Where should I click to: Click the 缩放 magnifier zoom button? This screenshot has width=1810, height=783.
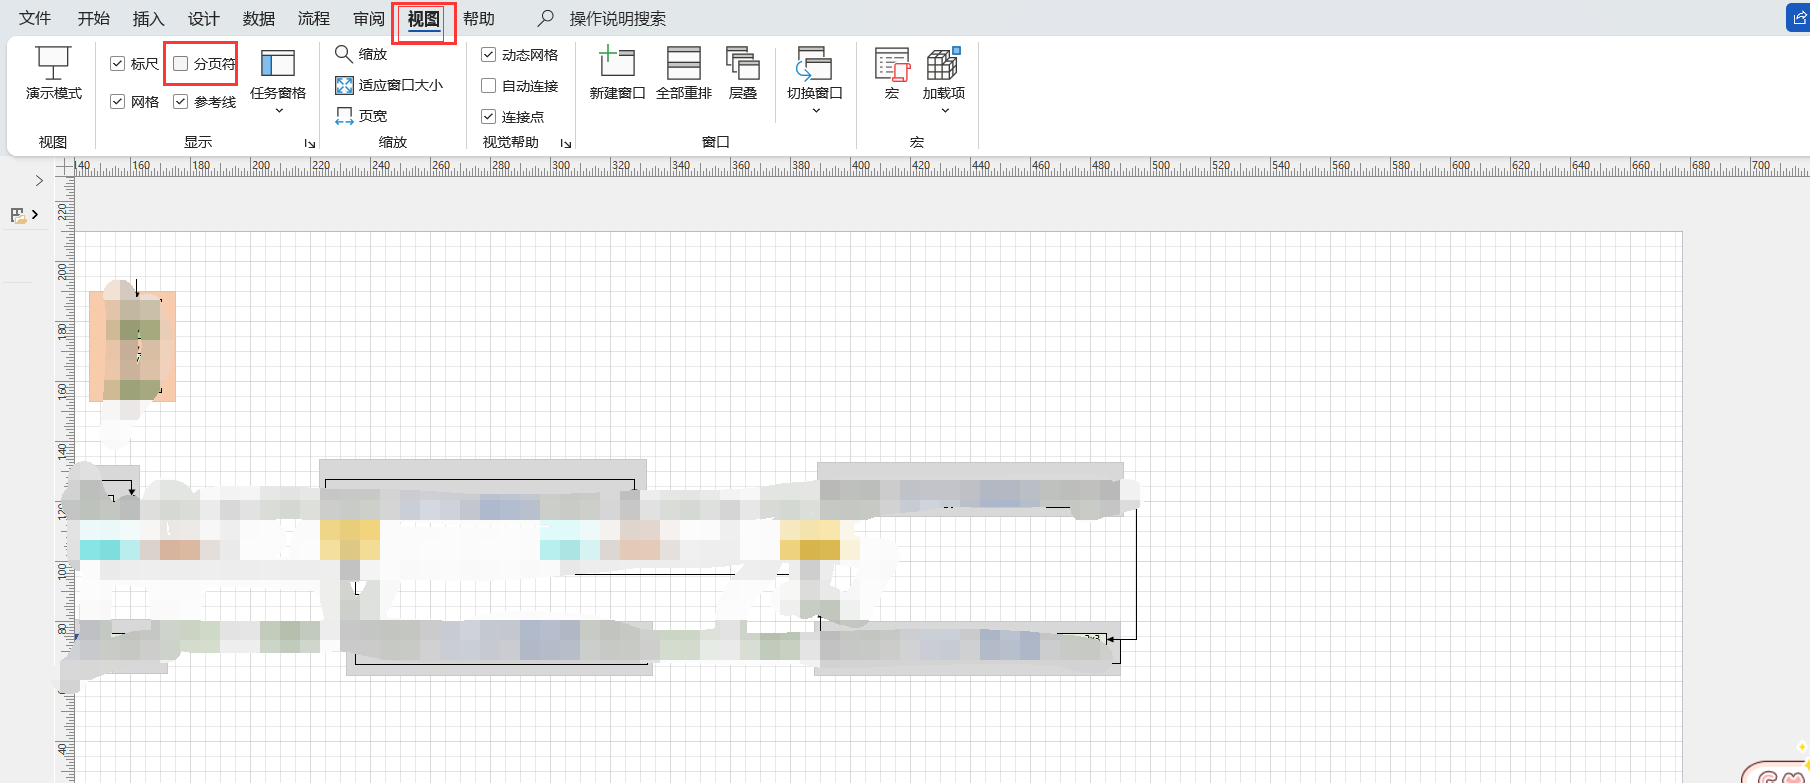click(x=361, y=54)
